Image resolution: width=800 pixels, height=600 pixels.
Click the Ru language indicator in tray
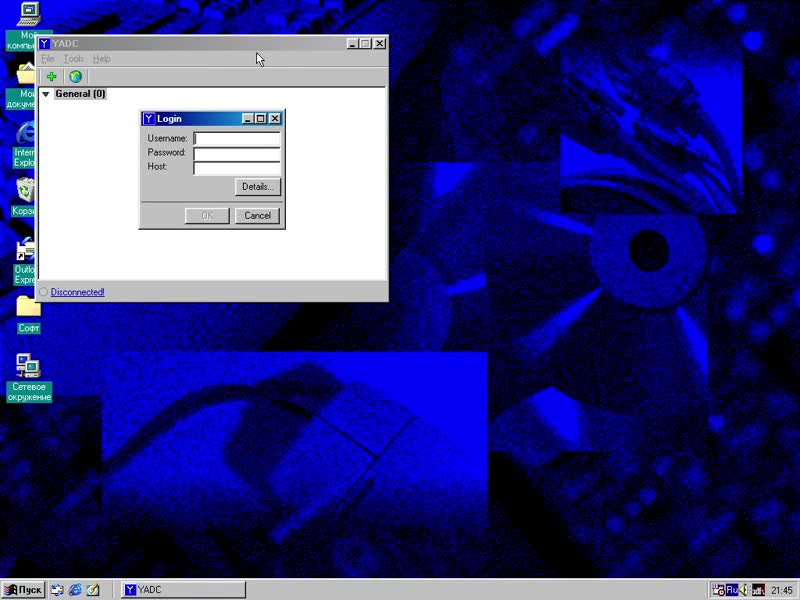click(731, 590)
